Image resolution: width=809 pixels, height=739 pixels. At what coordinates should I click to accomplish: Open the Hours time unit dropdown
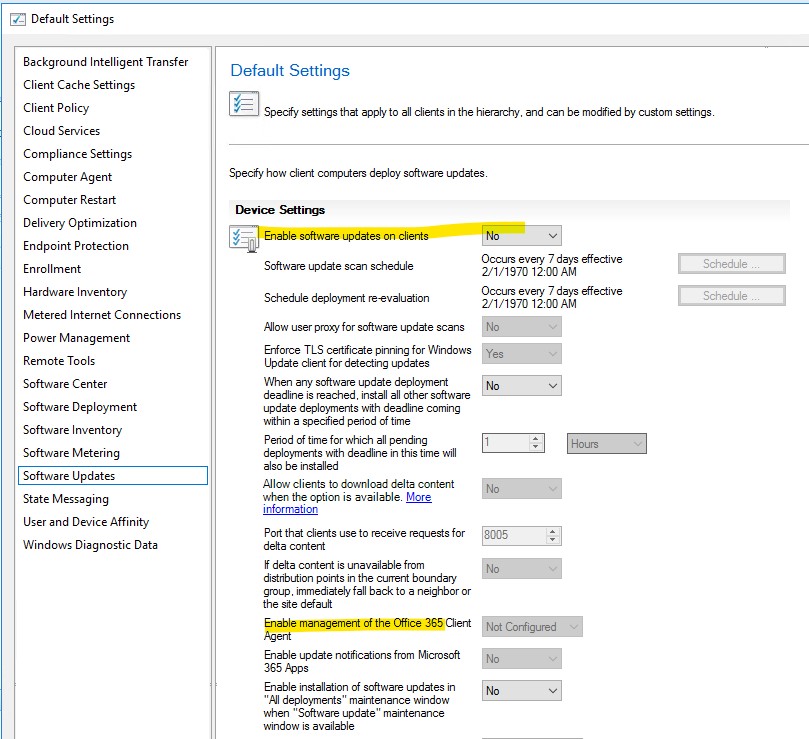608,443
